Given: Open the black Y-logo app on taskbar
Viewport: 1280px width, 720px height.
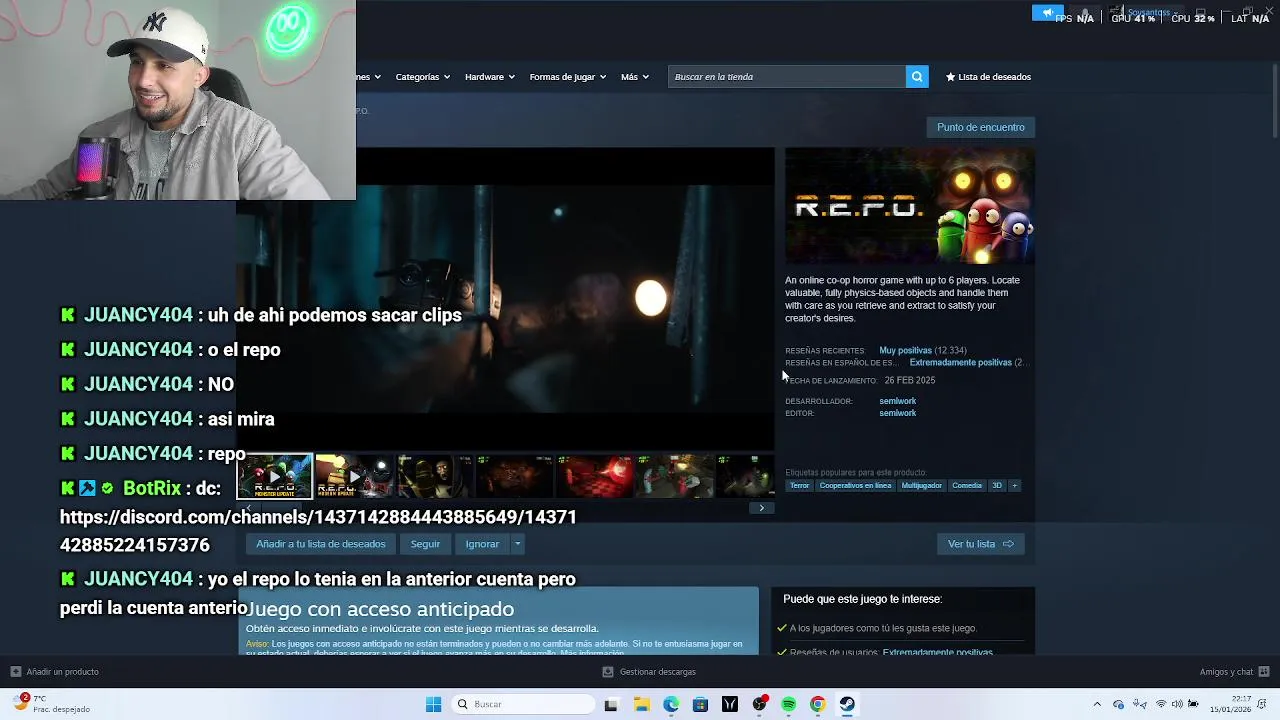Looking at the screenshot, I should click(730, 705).
